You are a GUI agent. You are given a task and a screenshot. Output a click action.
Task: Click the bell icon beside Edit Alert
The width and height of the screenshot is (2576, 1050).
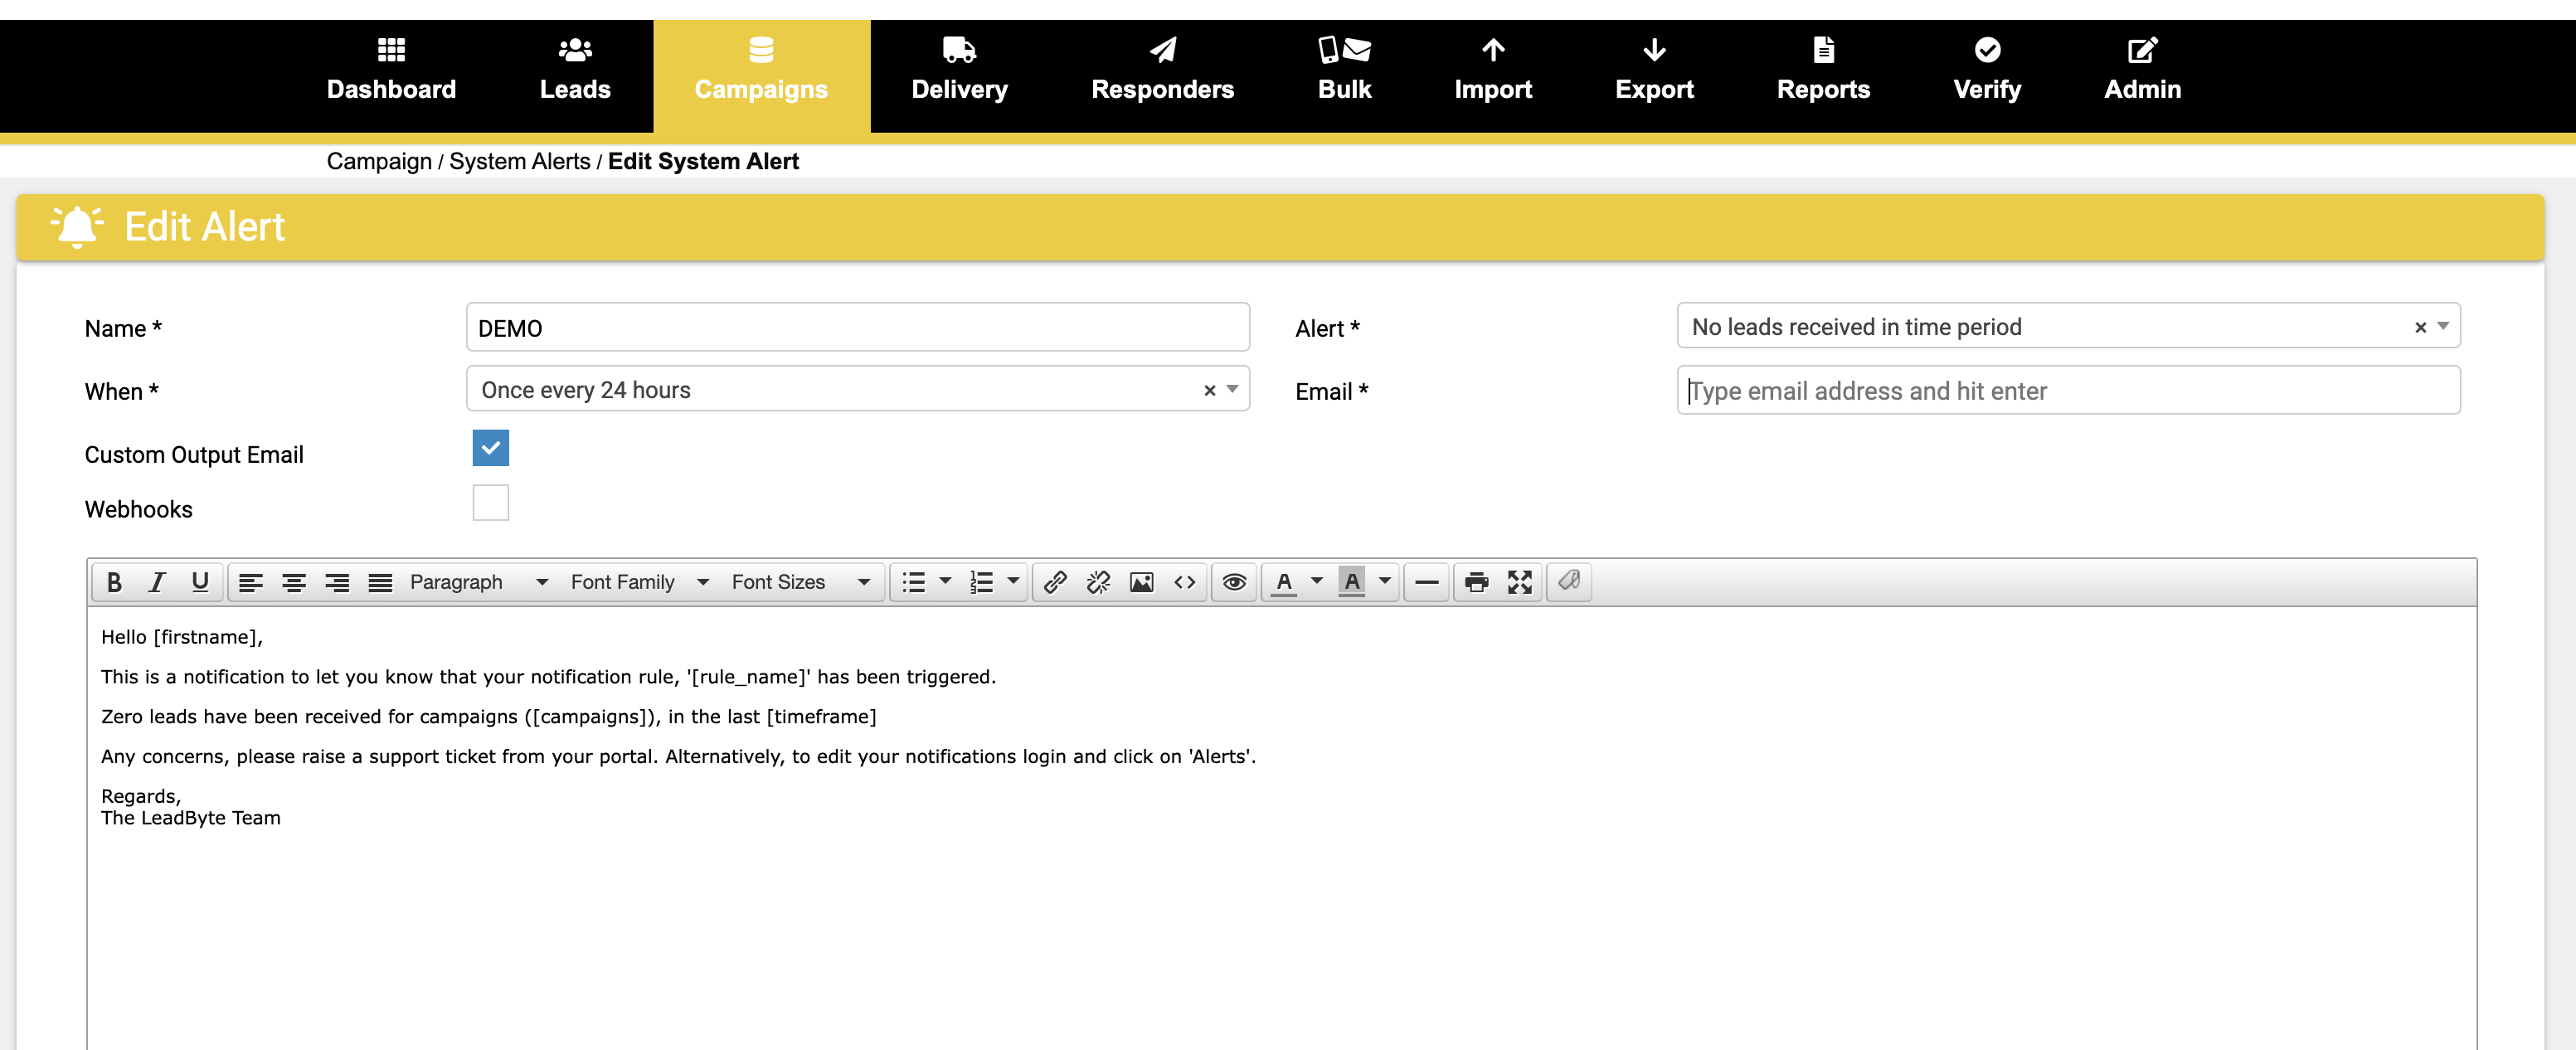tap(77, 227)
